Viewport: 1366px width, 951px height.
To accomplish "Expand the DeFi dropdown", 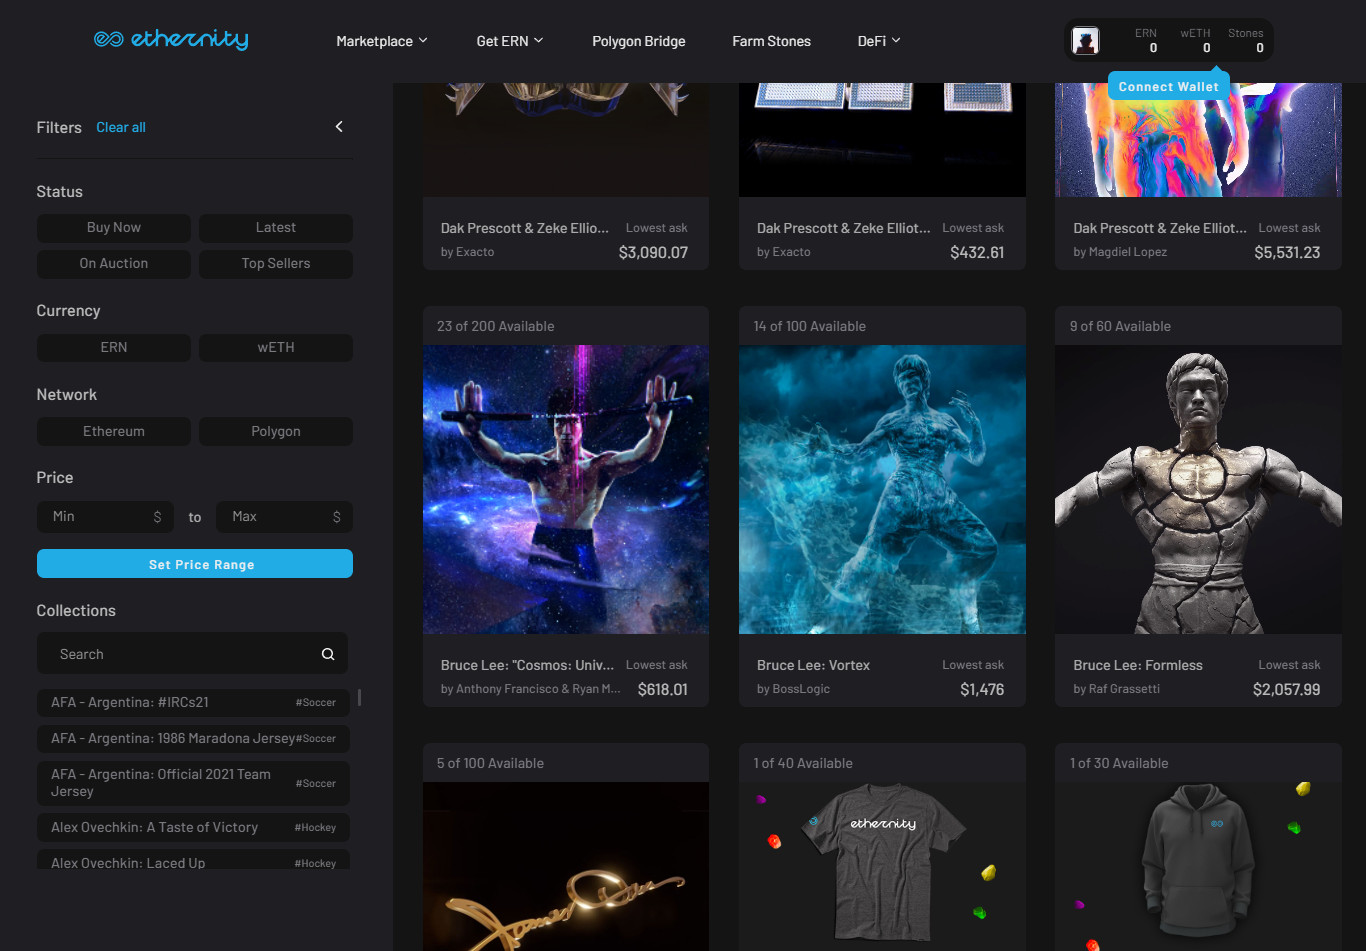I will pos(879,41).
